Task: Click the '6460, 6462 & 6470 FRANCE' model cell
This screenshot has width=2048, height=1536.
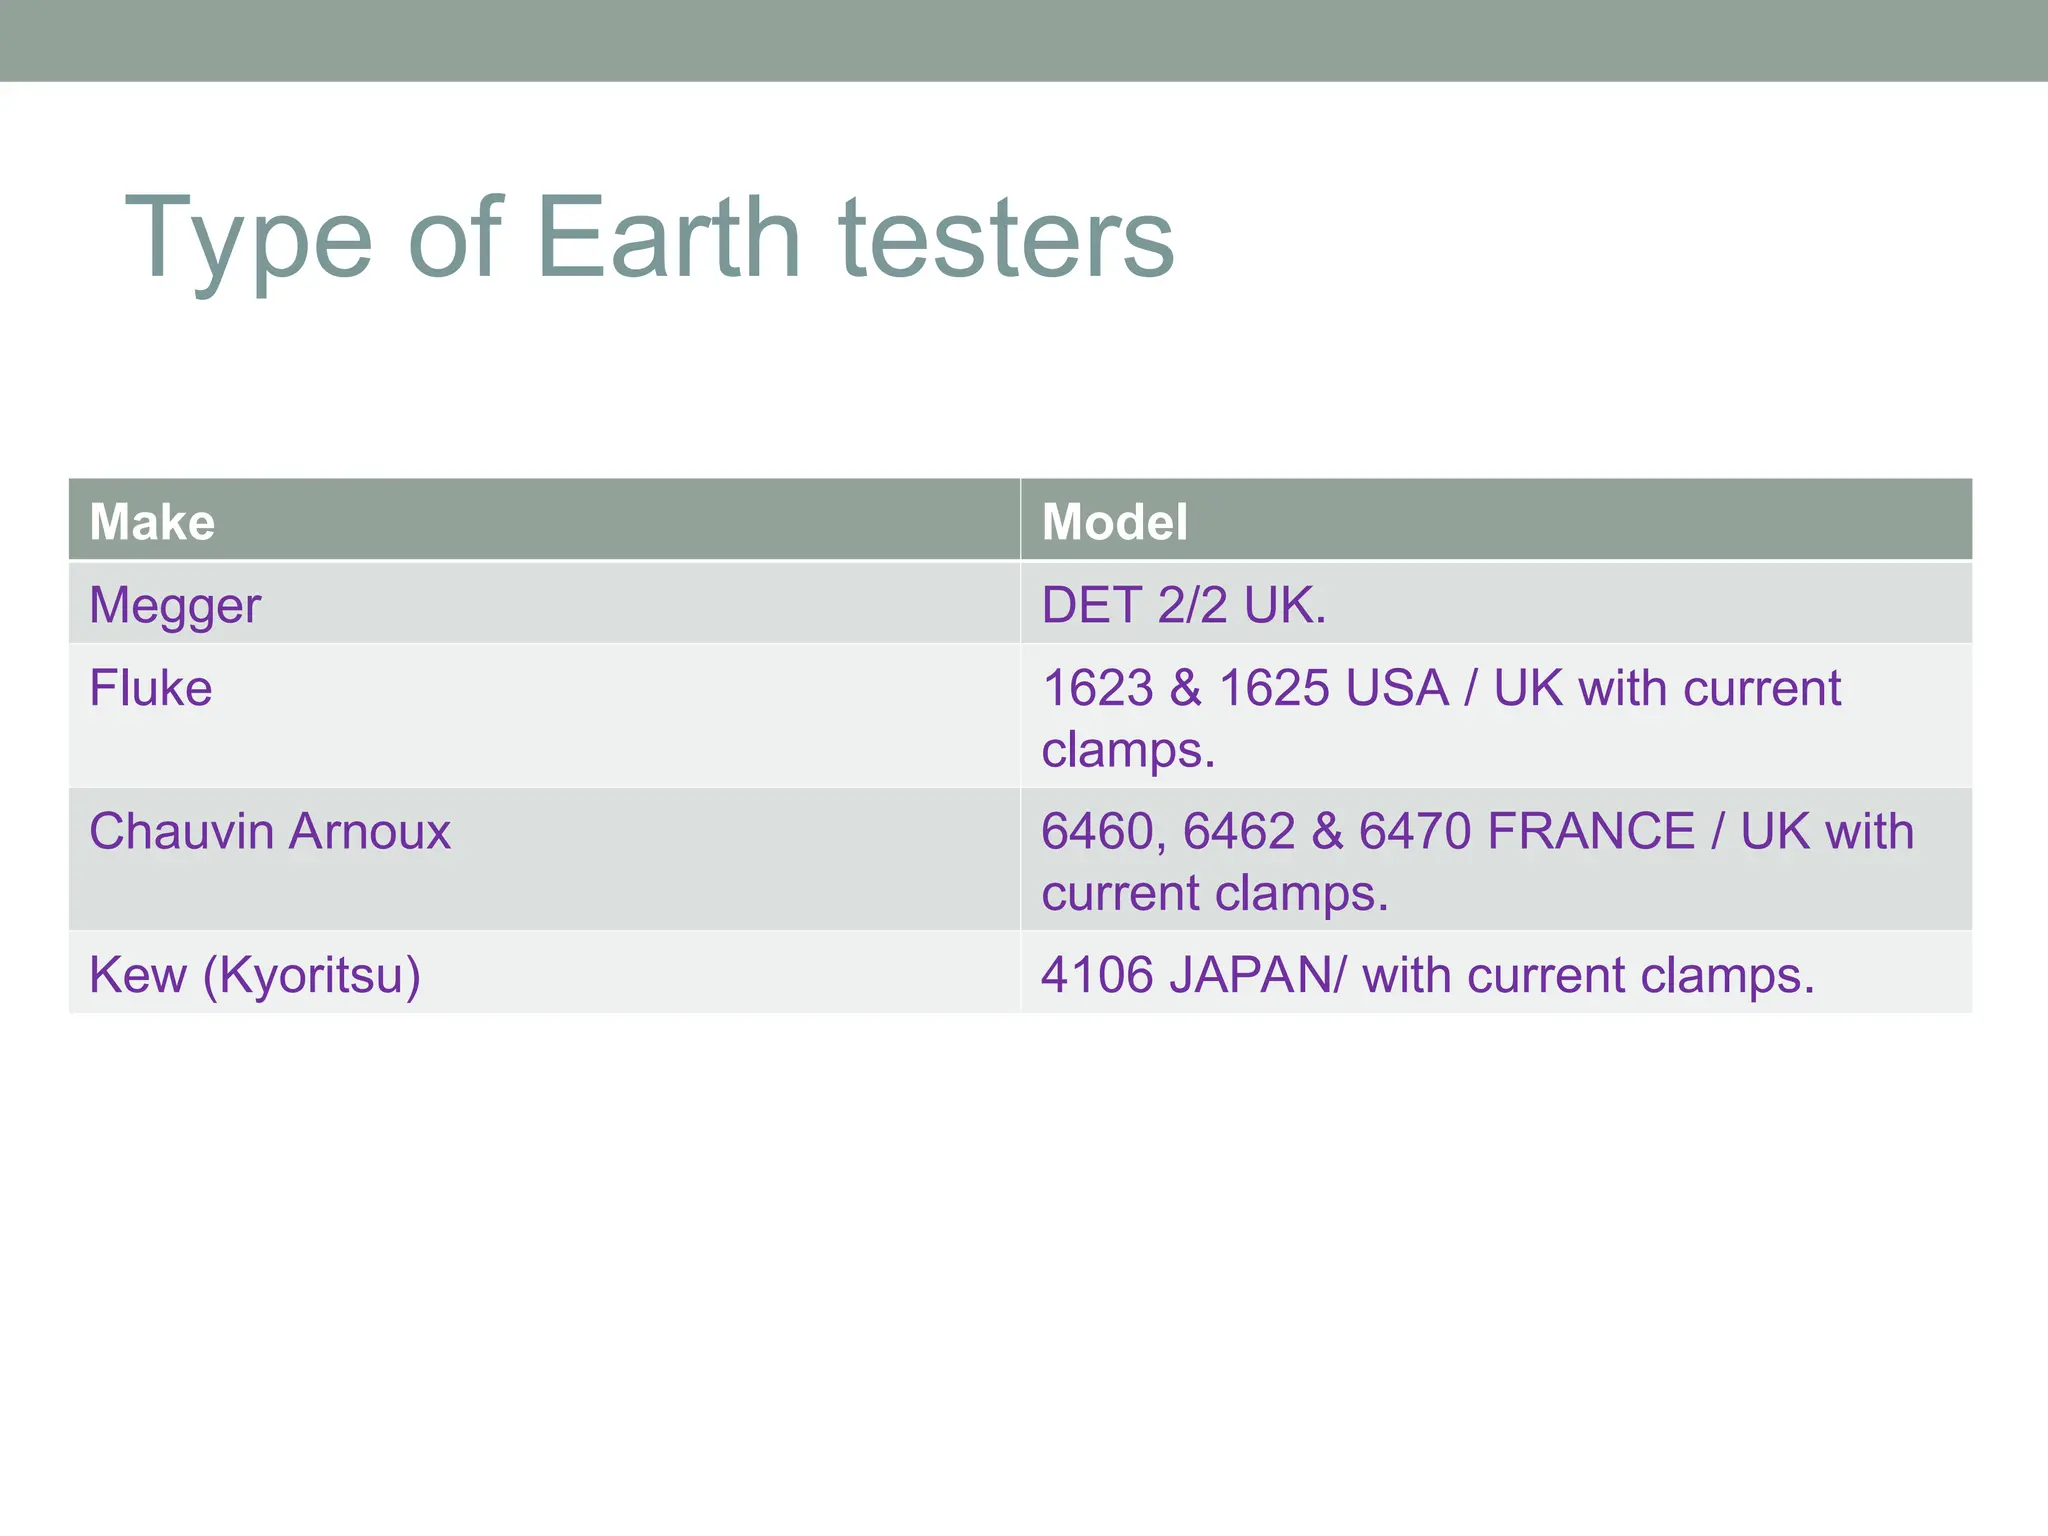Action: click(1496, 859)
